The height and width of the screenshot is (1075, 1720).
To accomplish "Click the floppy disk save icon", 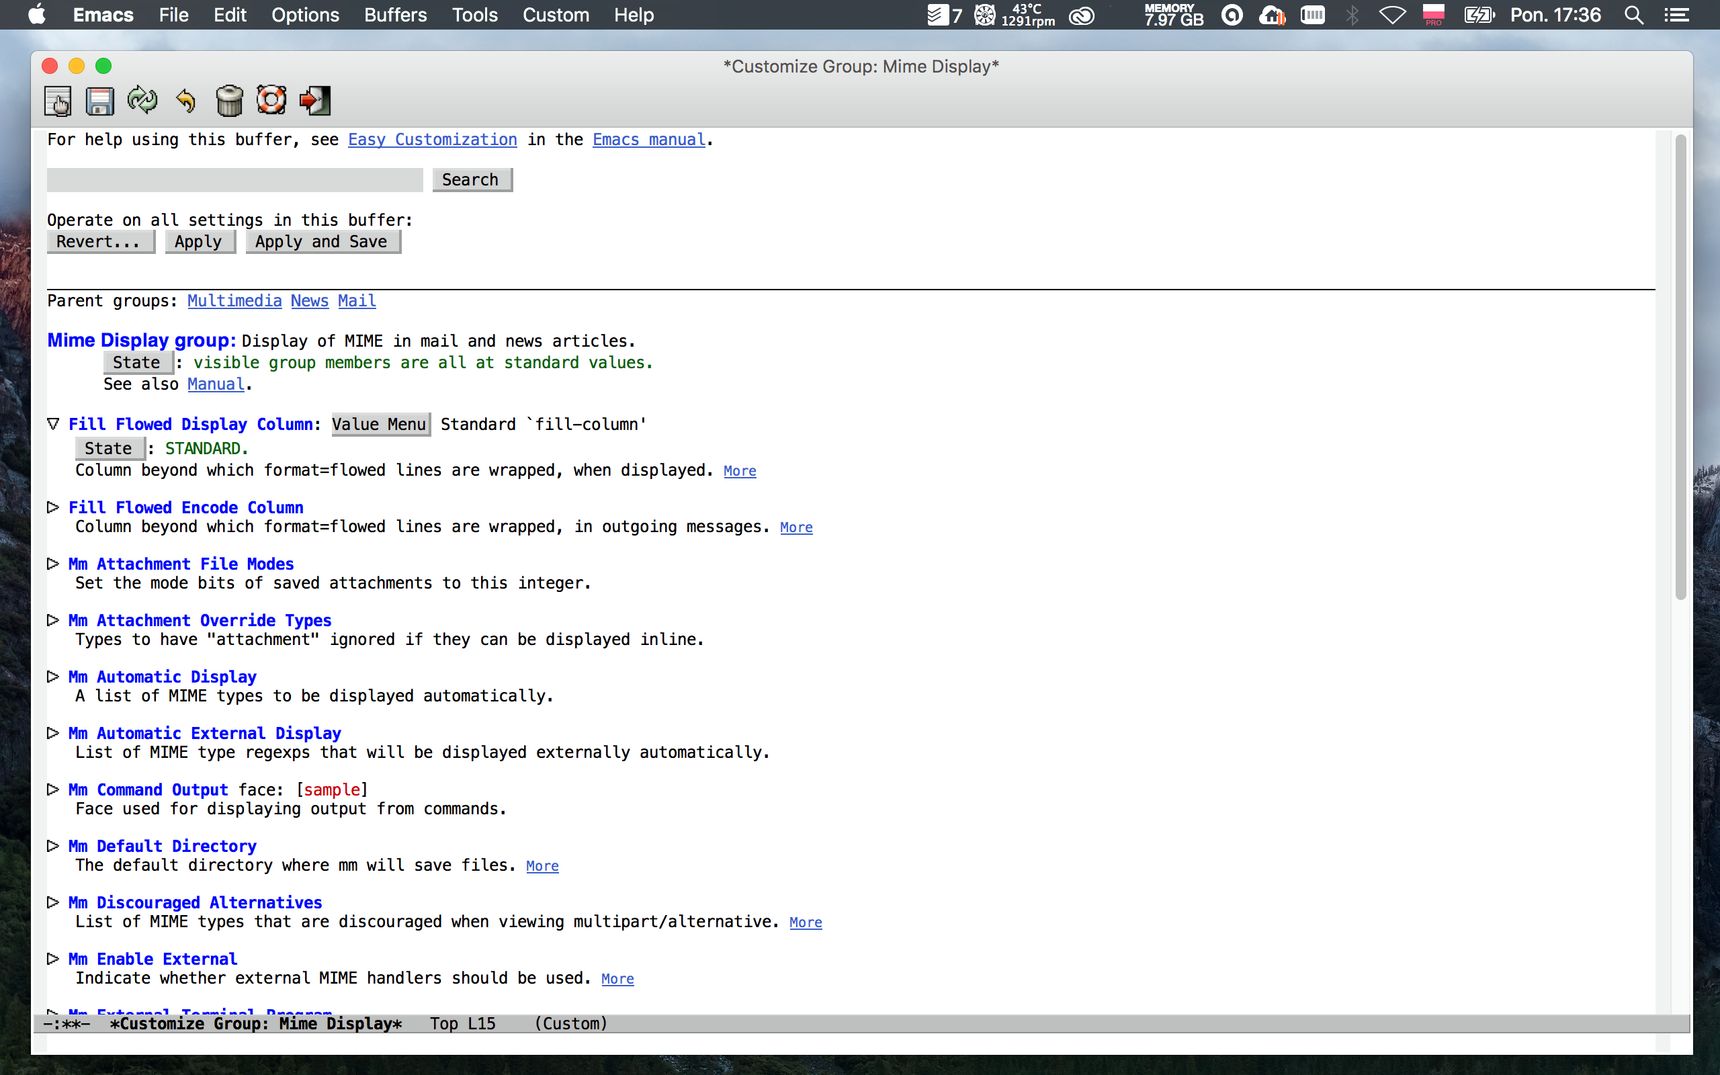I will click(100, 100).
